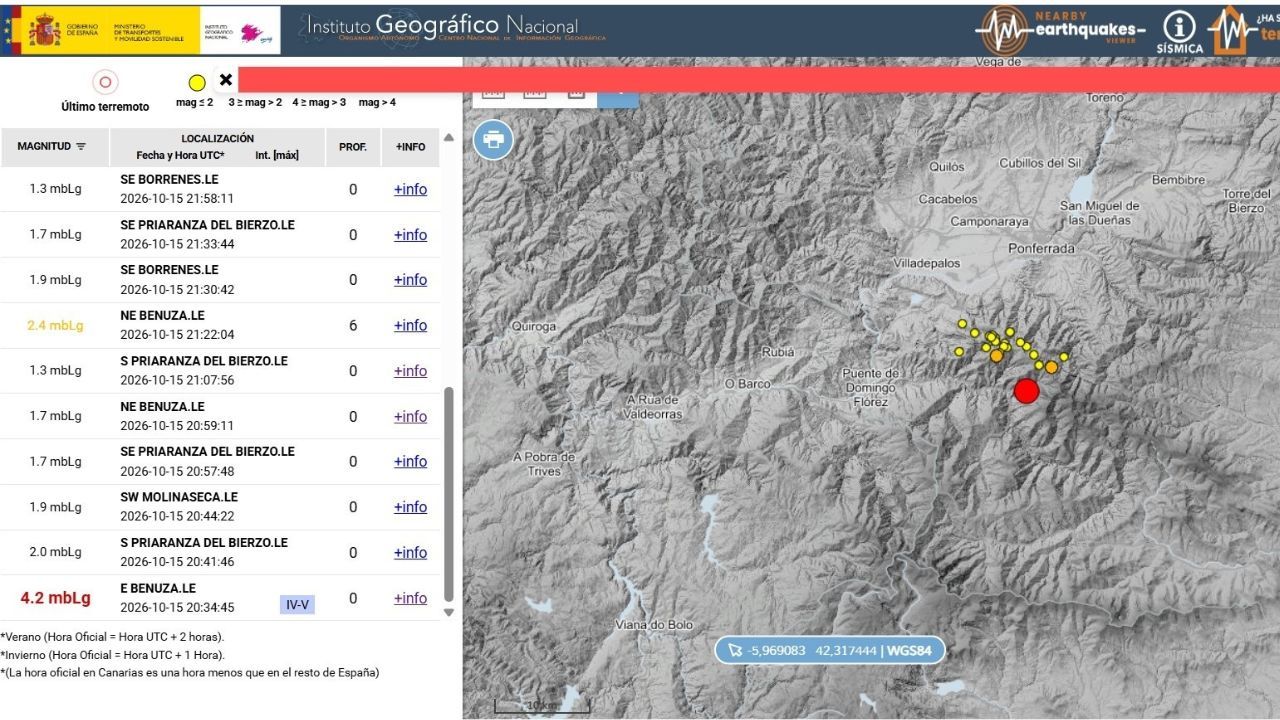Select the large red earthquake marker on map
Image resolution: width=1280 pixels, height=720 pixels.
1026,391
